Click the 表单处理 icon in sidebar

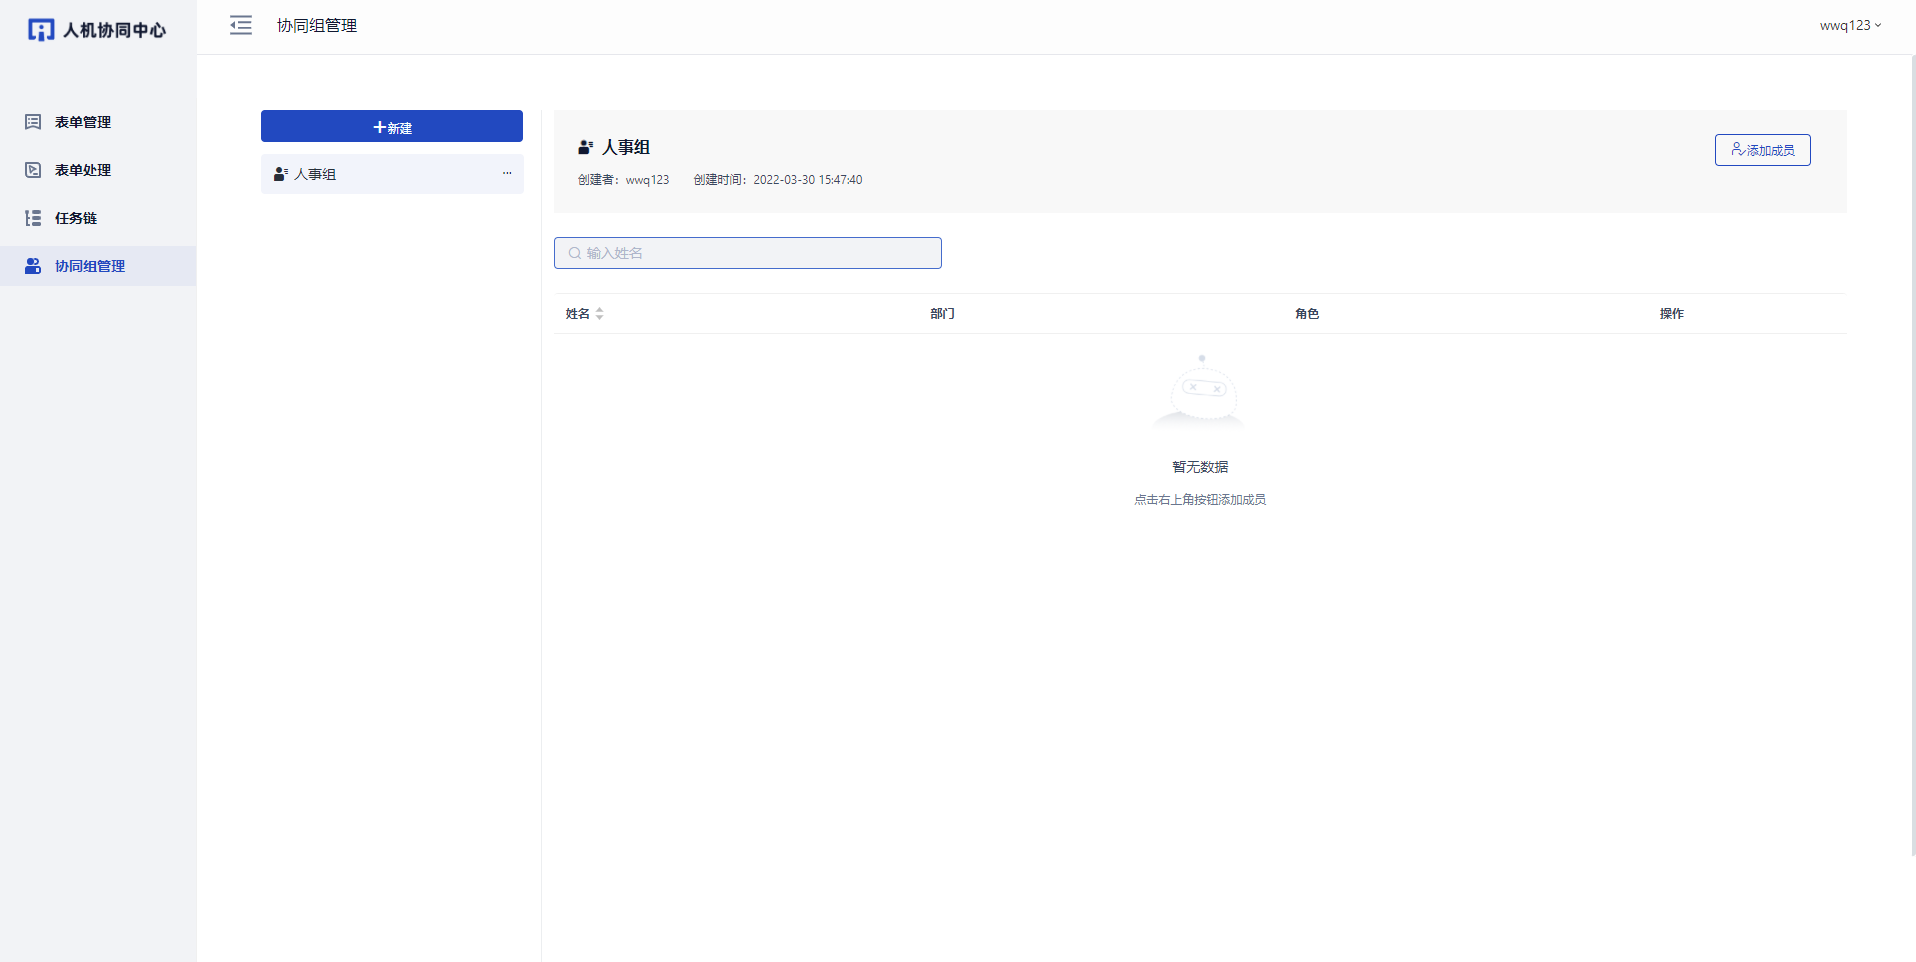pos(33,170)
